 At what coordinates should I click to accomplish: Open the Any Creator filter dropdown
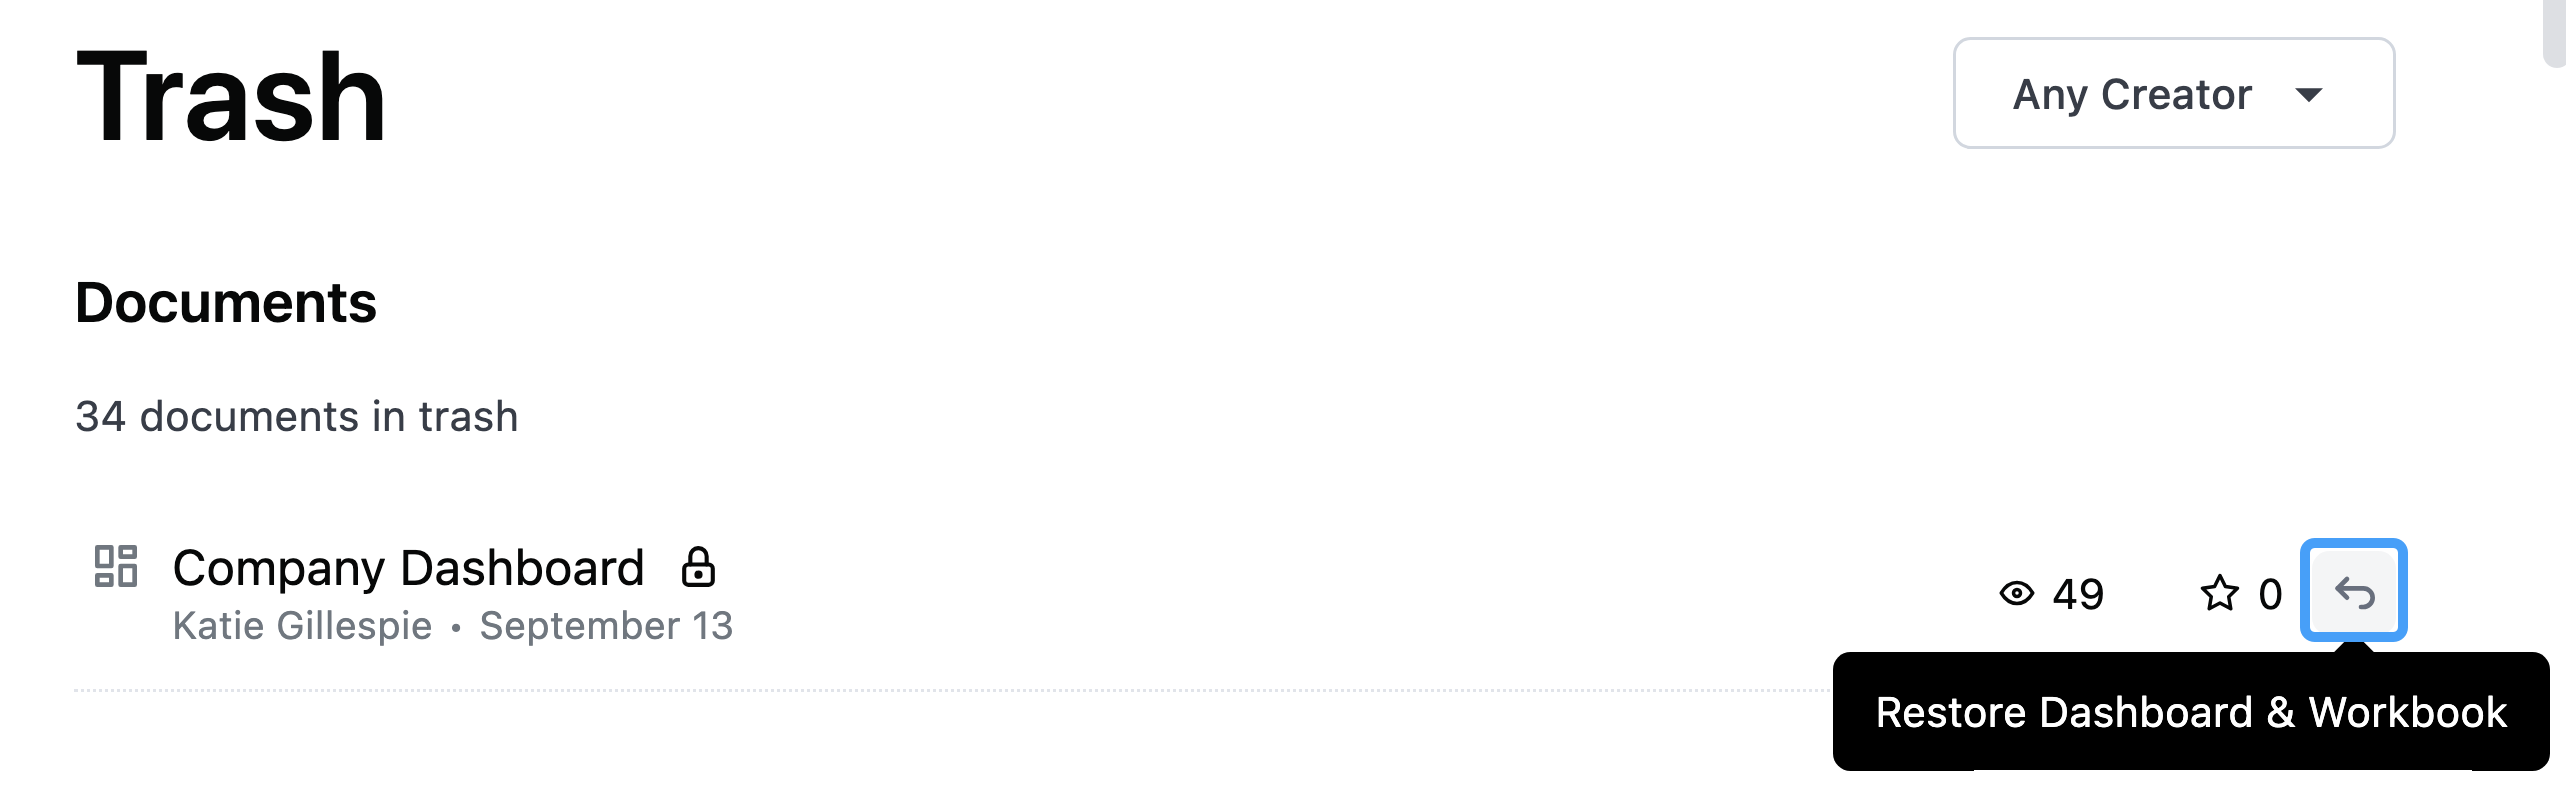click(2173, 93)
